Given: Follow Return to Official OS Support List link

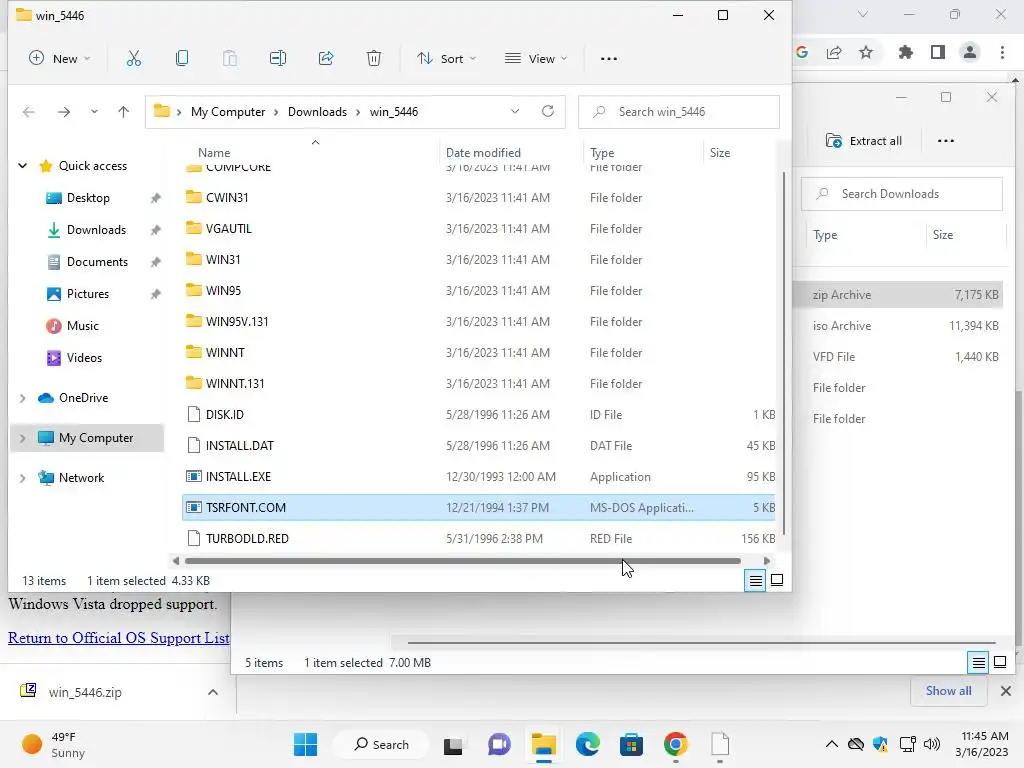Looking at the screenshot, I should [x=119, y=638].
